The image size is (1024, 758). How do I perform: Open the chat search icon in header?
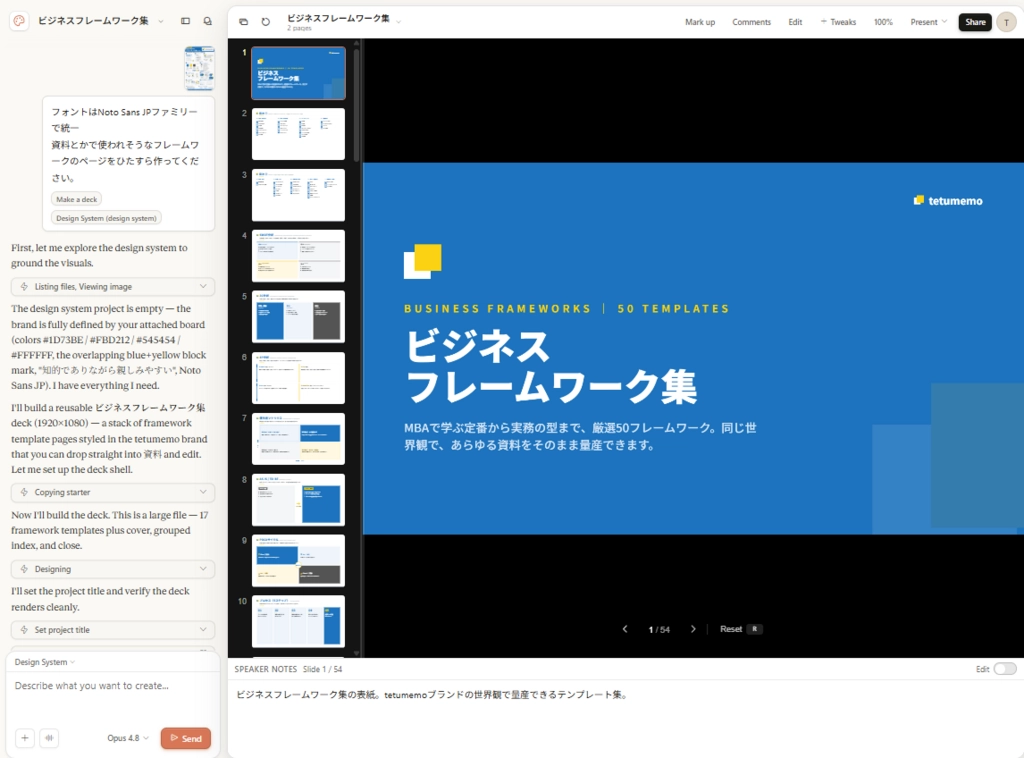(x=208, y=21)
